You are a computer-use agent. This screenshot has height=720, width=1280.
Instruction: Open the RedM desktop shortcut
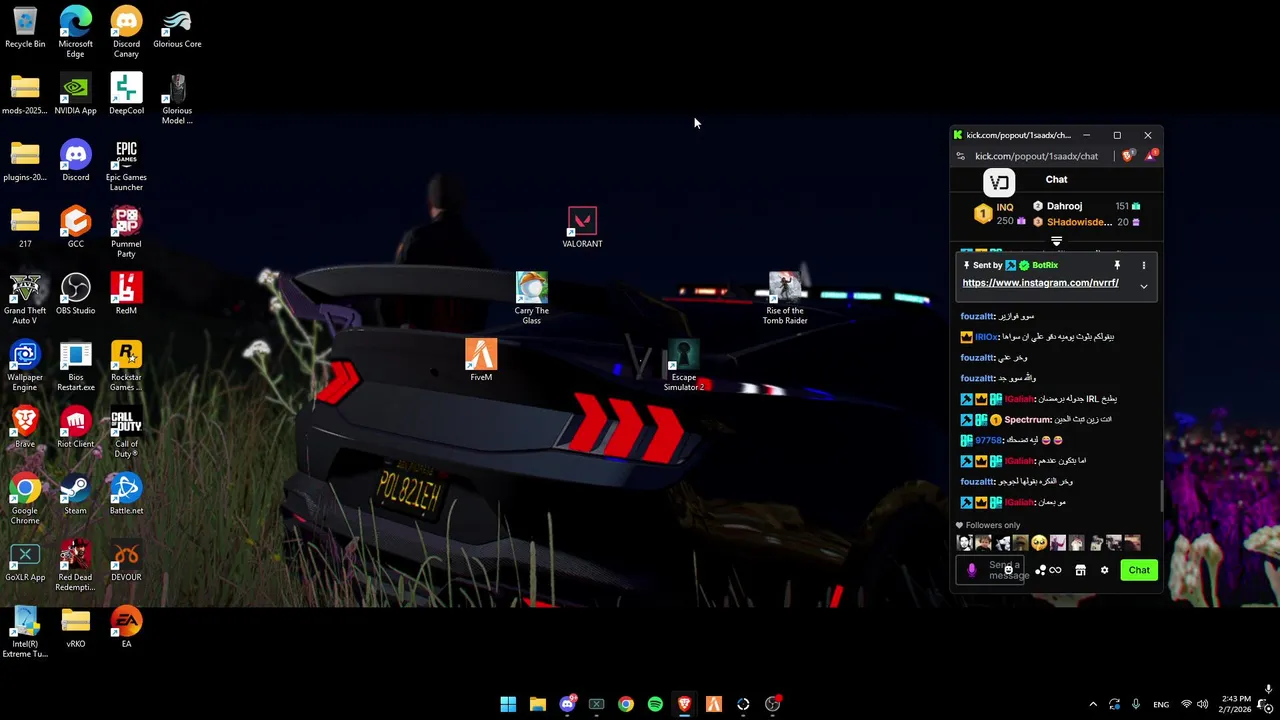tap(126, 294)
